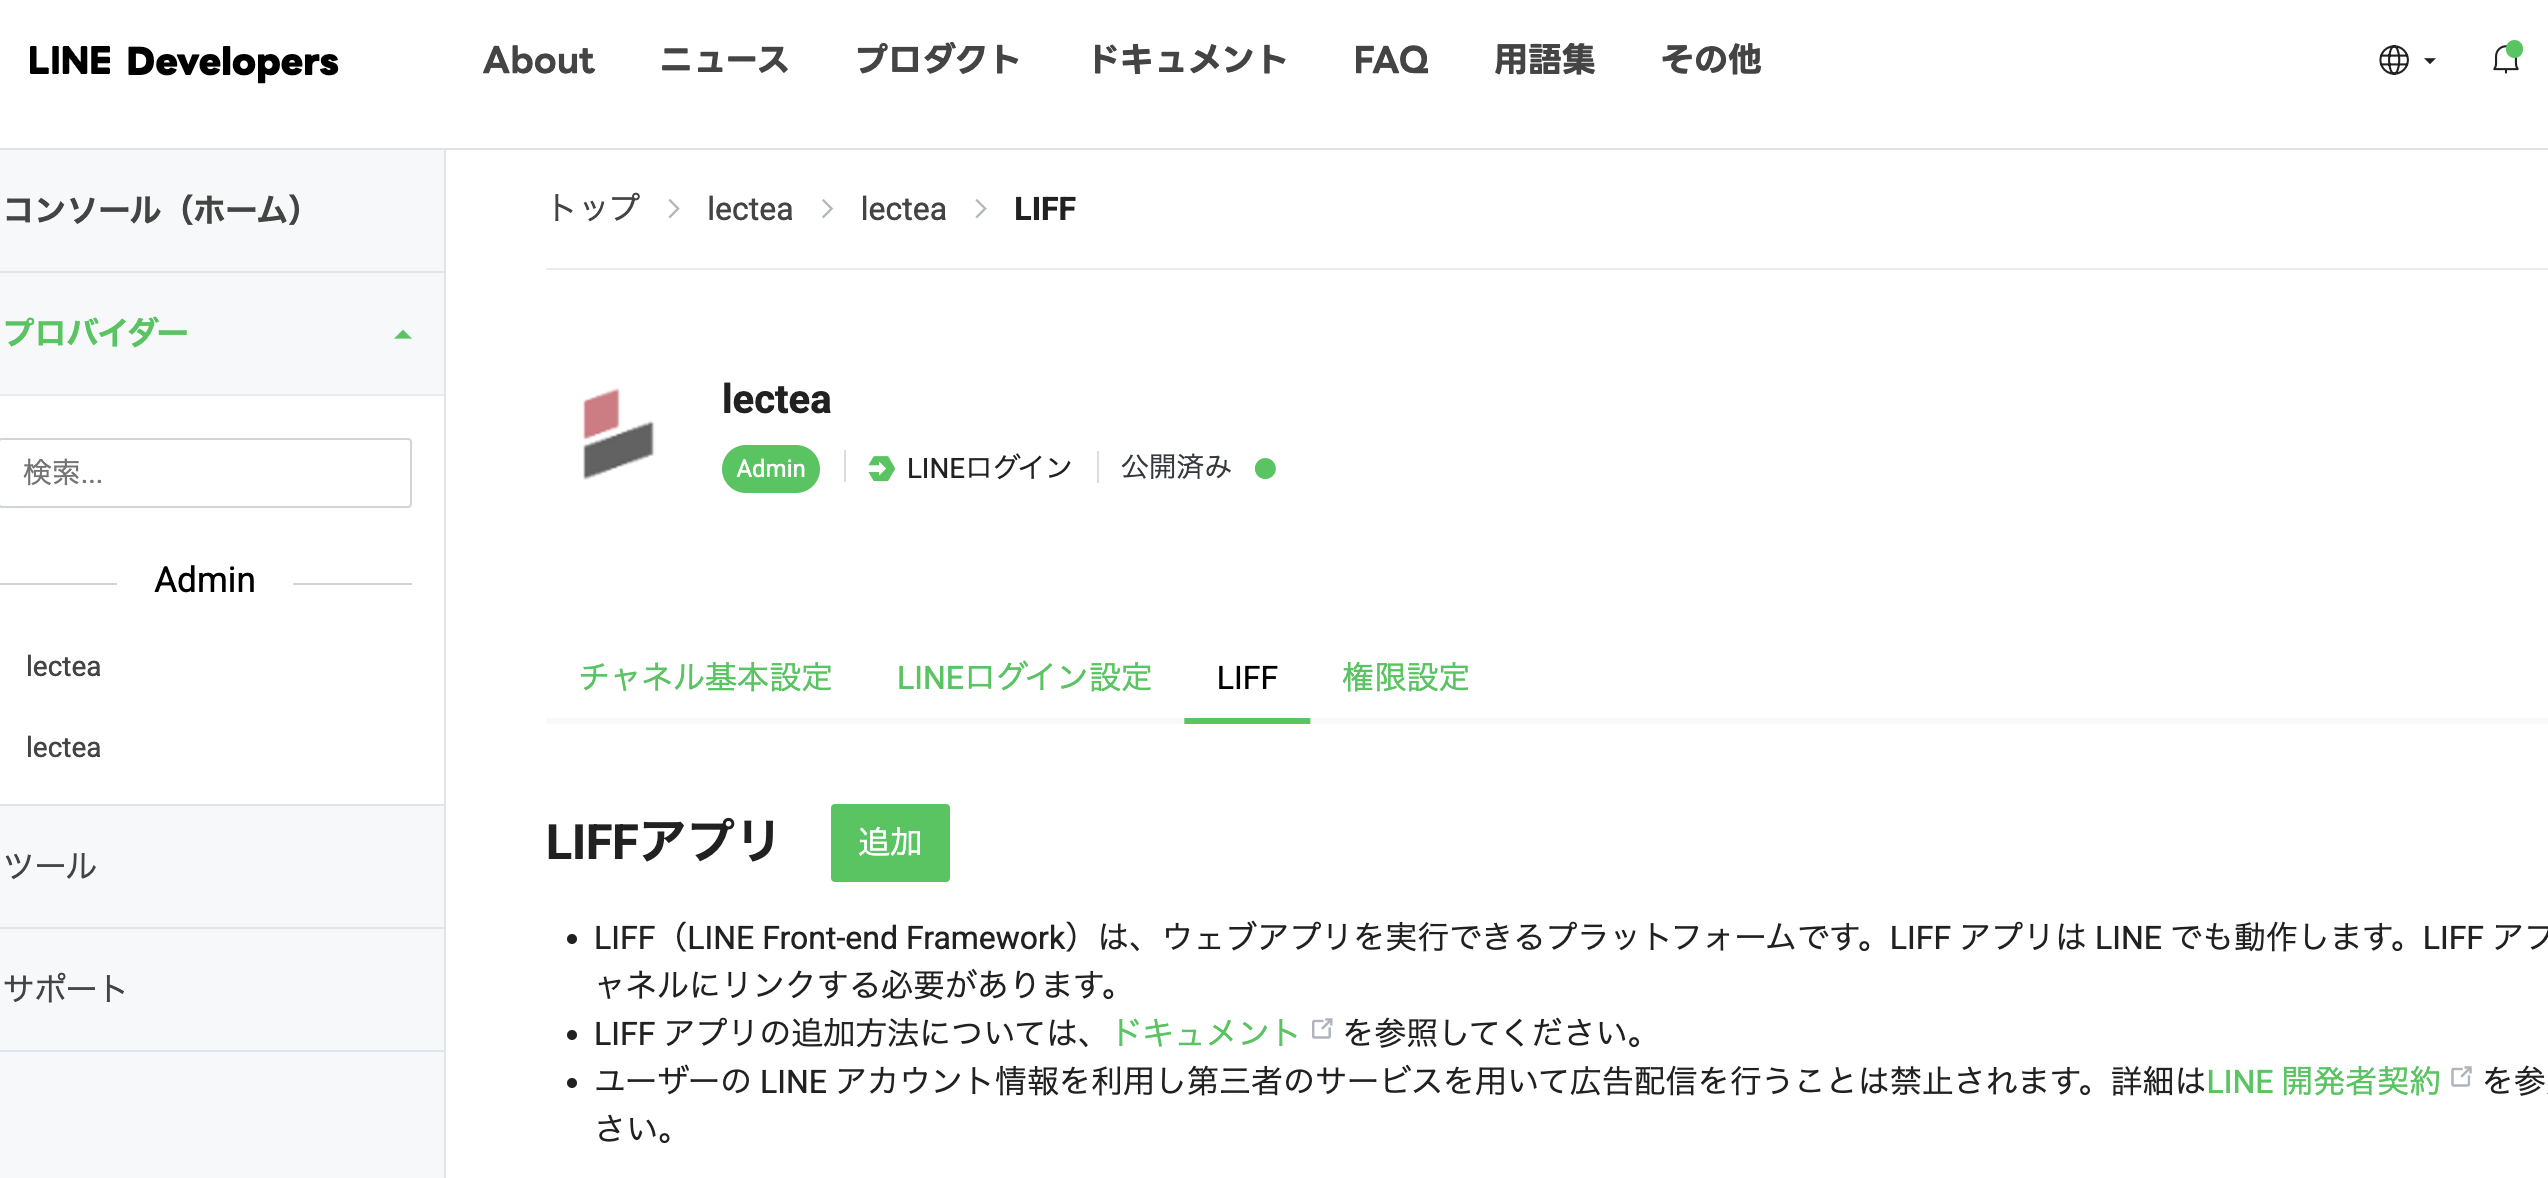This screenshot has height=1178, width=2548.
Task: Select the first lectea channel in the sidebar
Action: (x=64, y=666)
